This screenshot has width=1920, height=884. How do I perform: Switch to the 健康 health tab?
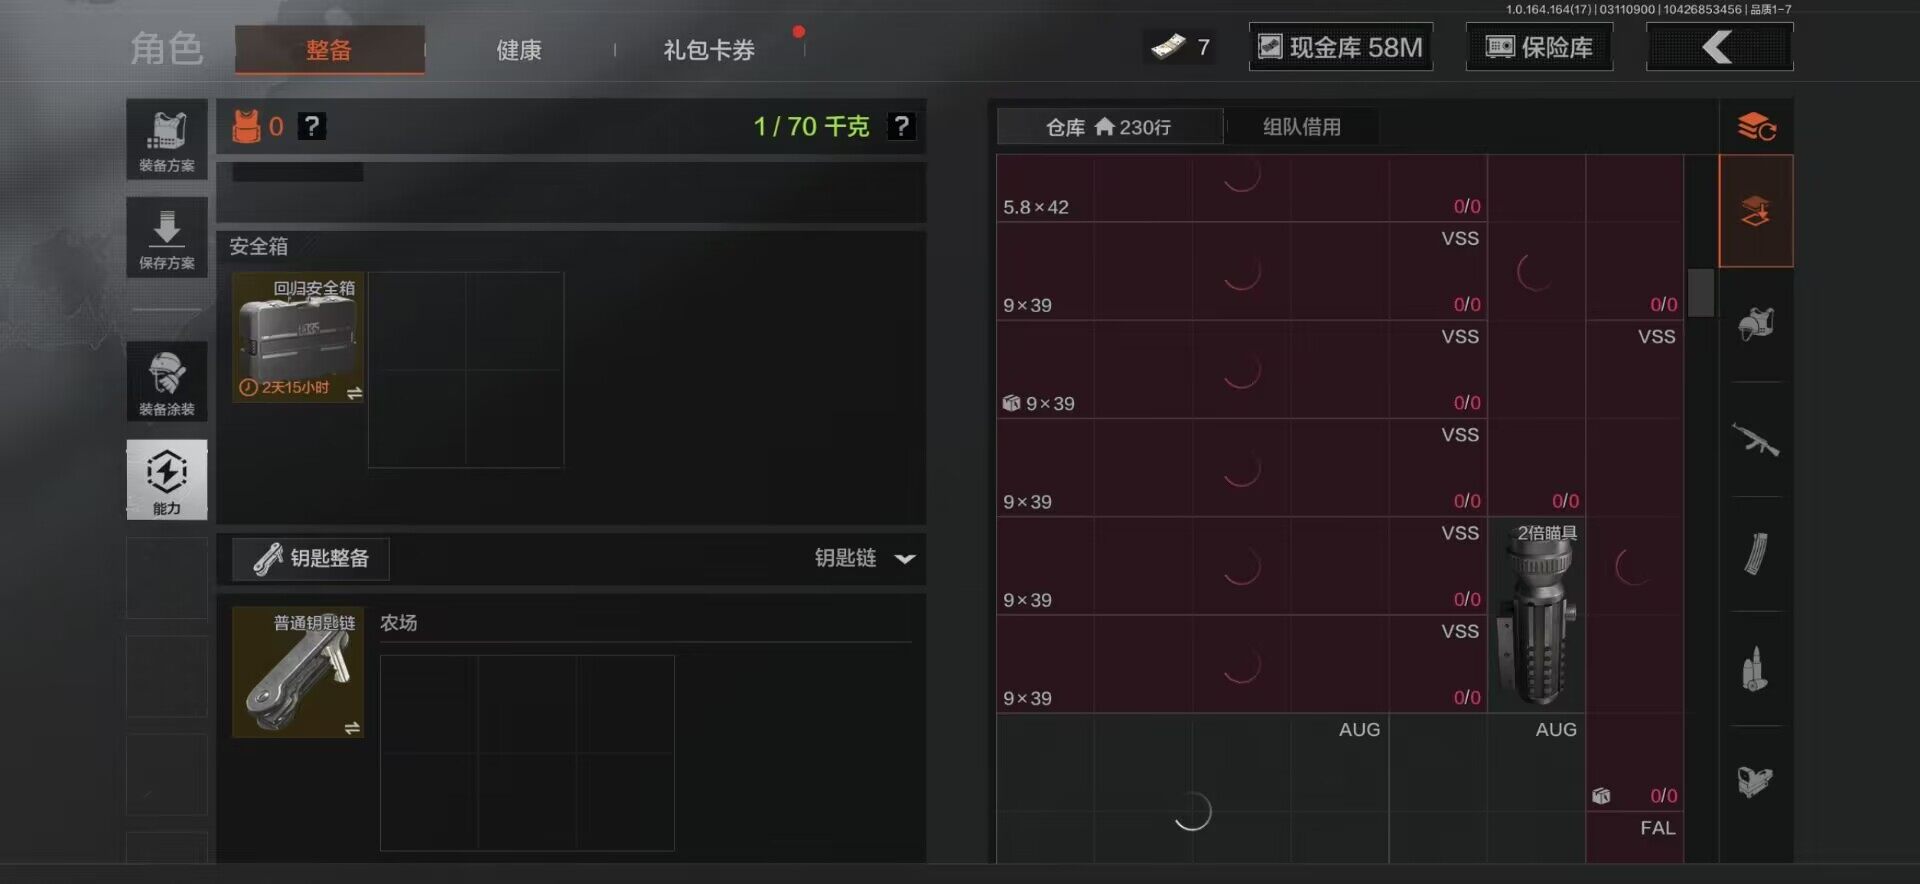coord(519,50)
